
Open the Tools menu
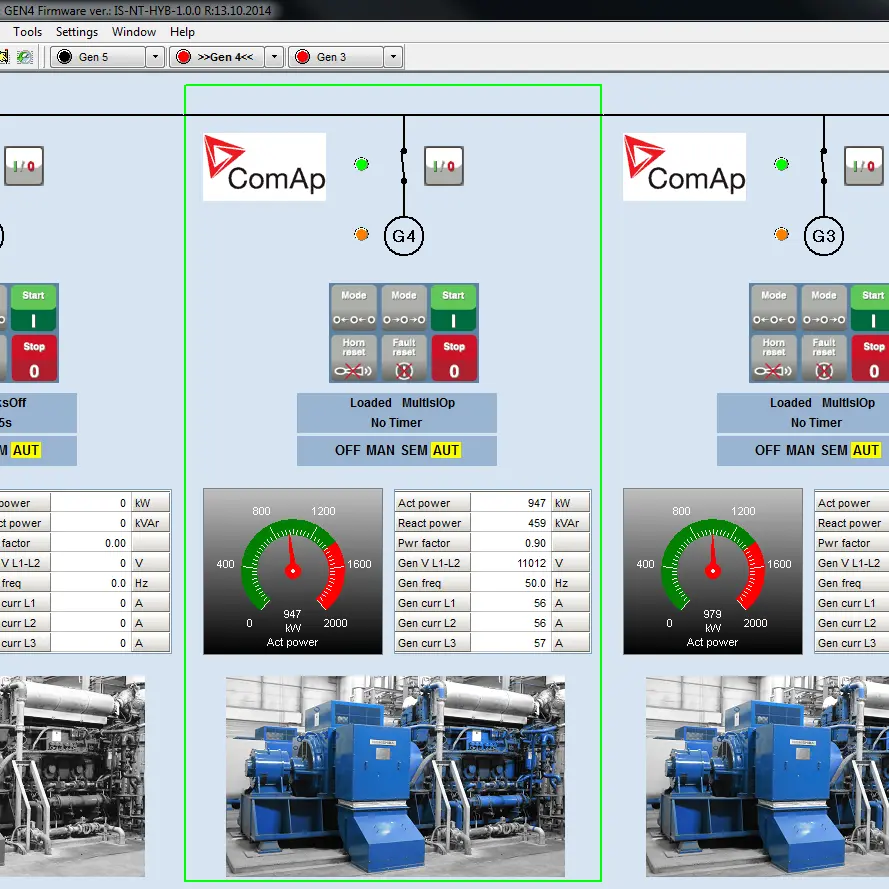(27, 32)
